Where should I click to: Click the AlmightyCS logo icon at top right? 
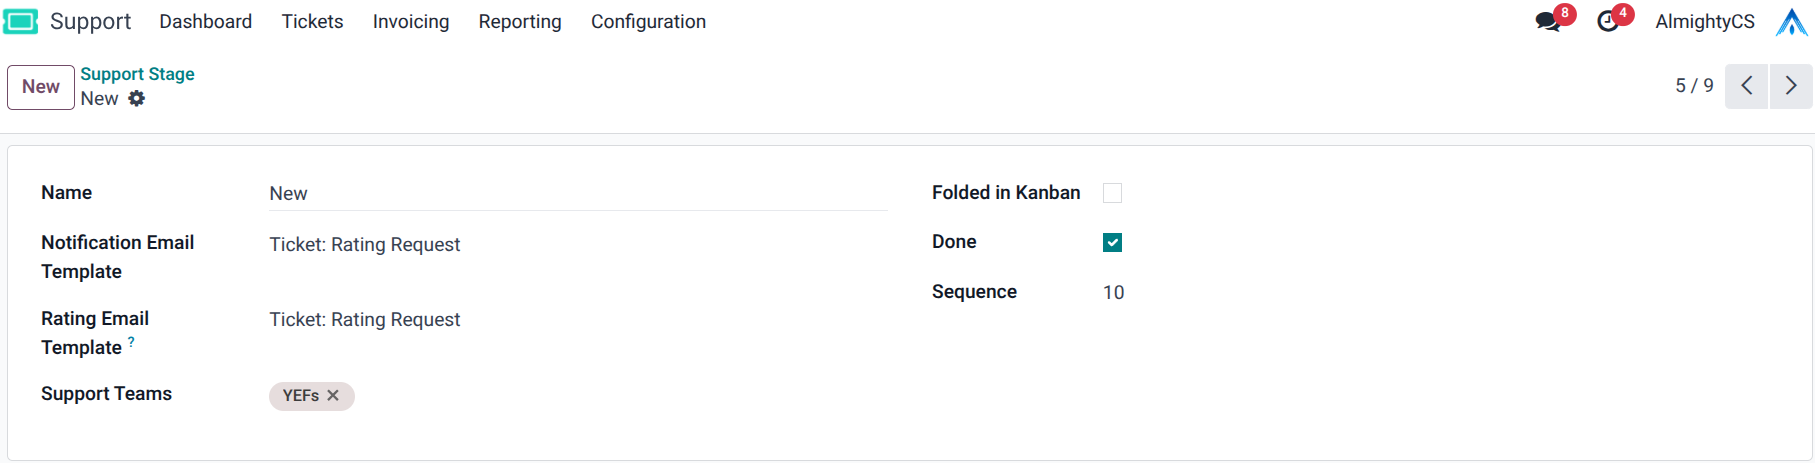(1791, 21)
